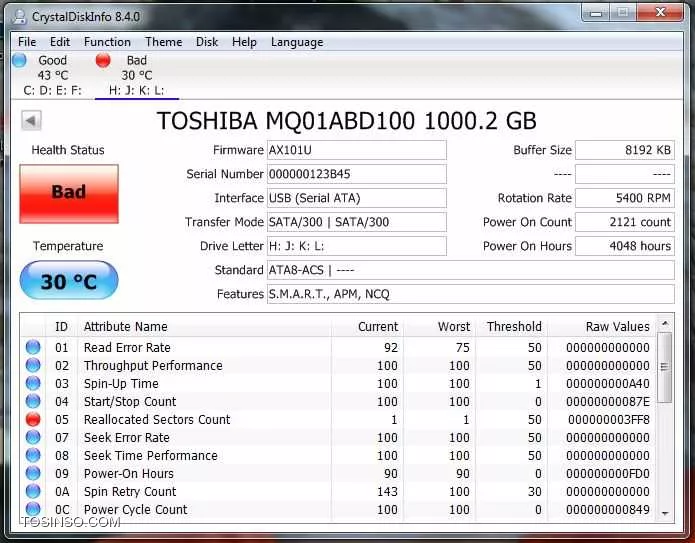695x543 pixels.
Task: Click status icon for Seek Time Performance
Action: coord(33,455)
